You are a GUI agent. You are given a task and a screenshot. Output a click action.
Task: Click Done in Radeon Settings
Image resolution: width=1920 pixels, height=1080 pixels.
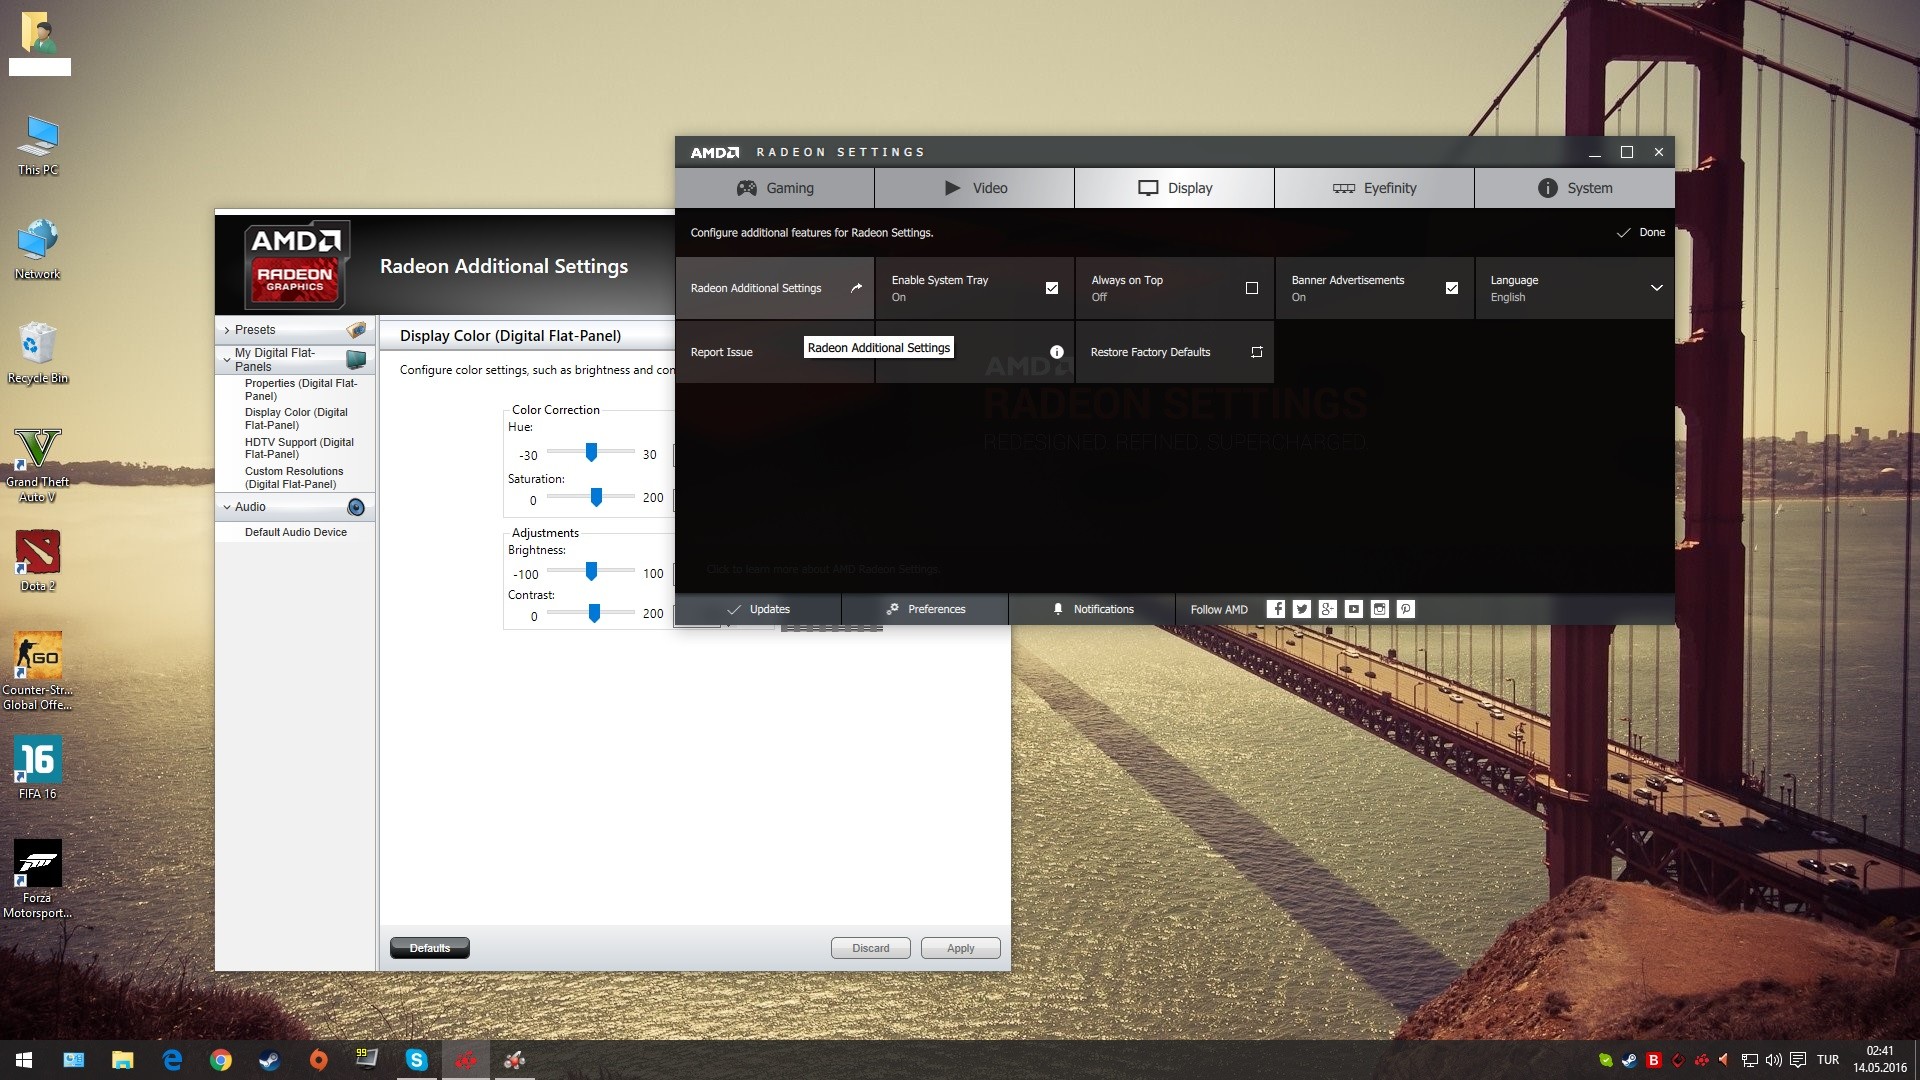point(1641,232)
